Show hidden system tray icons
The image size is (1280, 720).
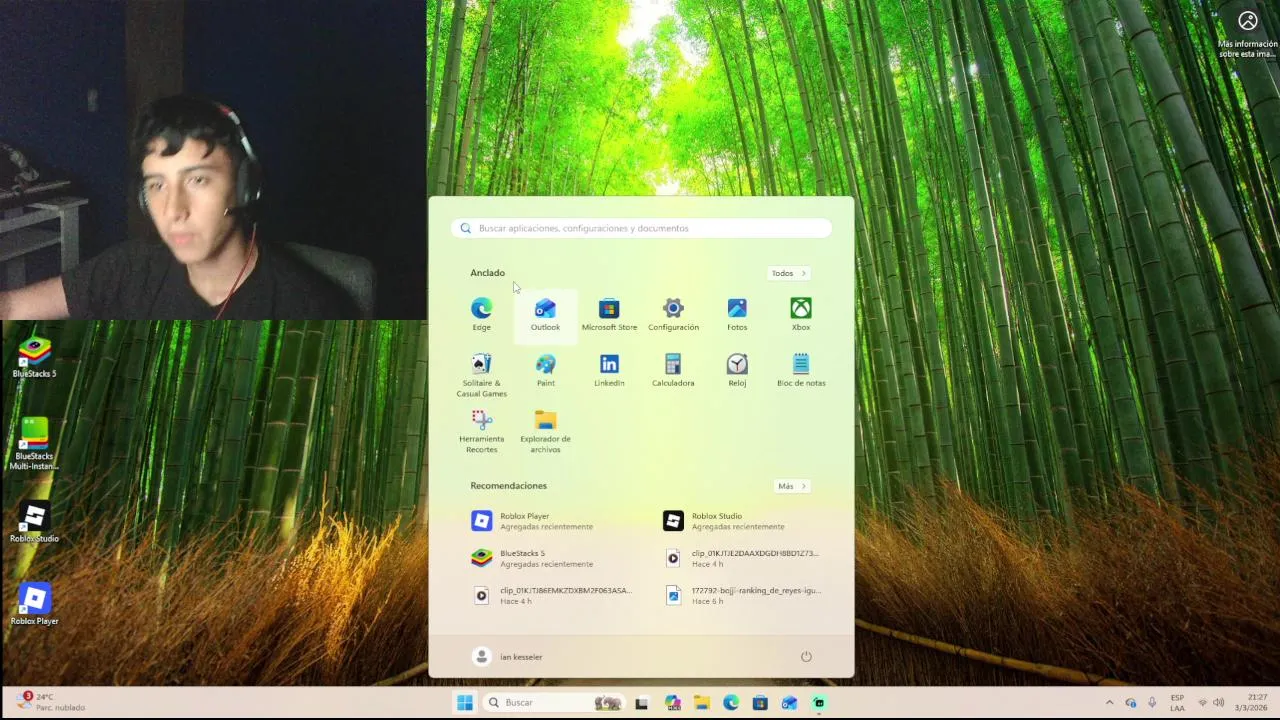pyautogui.click(x=1109, y=703)
